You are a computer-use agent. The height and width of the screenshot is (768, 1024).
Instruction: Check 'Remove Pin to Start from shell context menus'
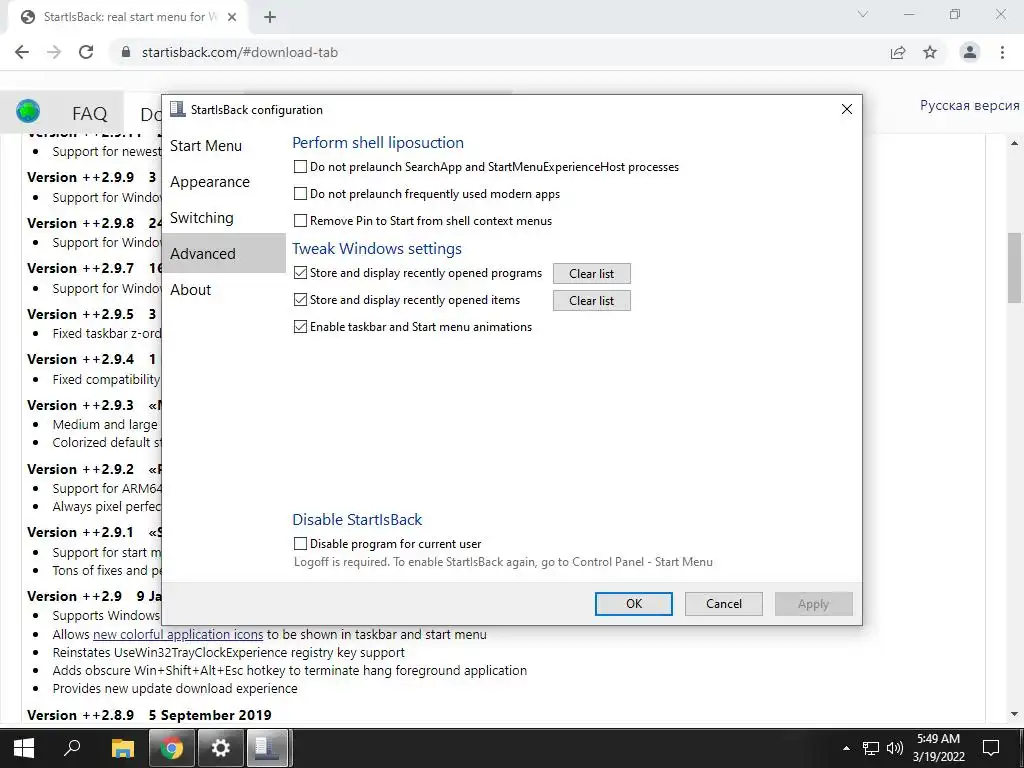(x=300, y=221)
